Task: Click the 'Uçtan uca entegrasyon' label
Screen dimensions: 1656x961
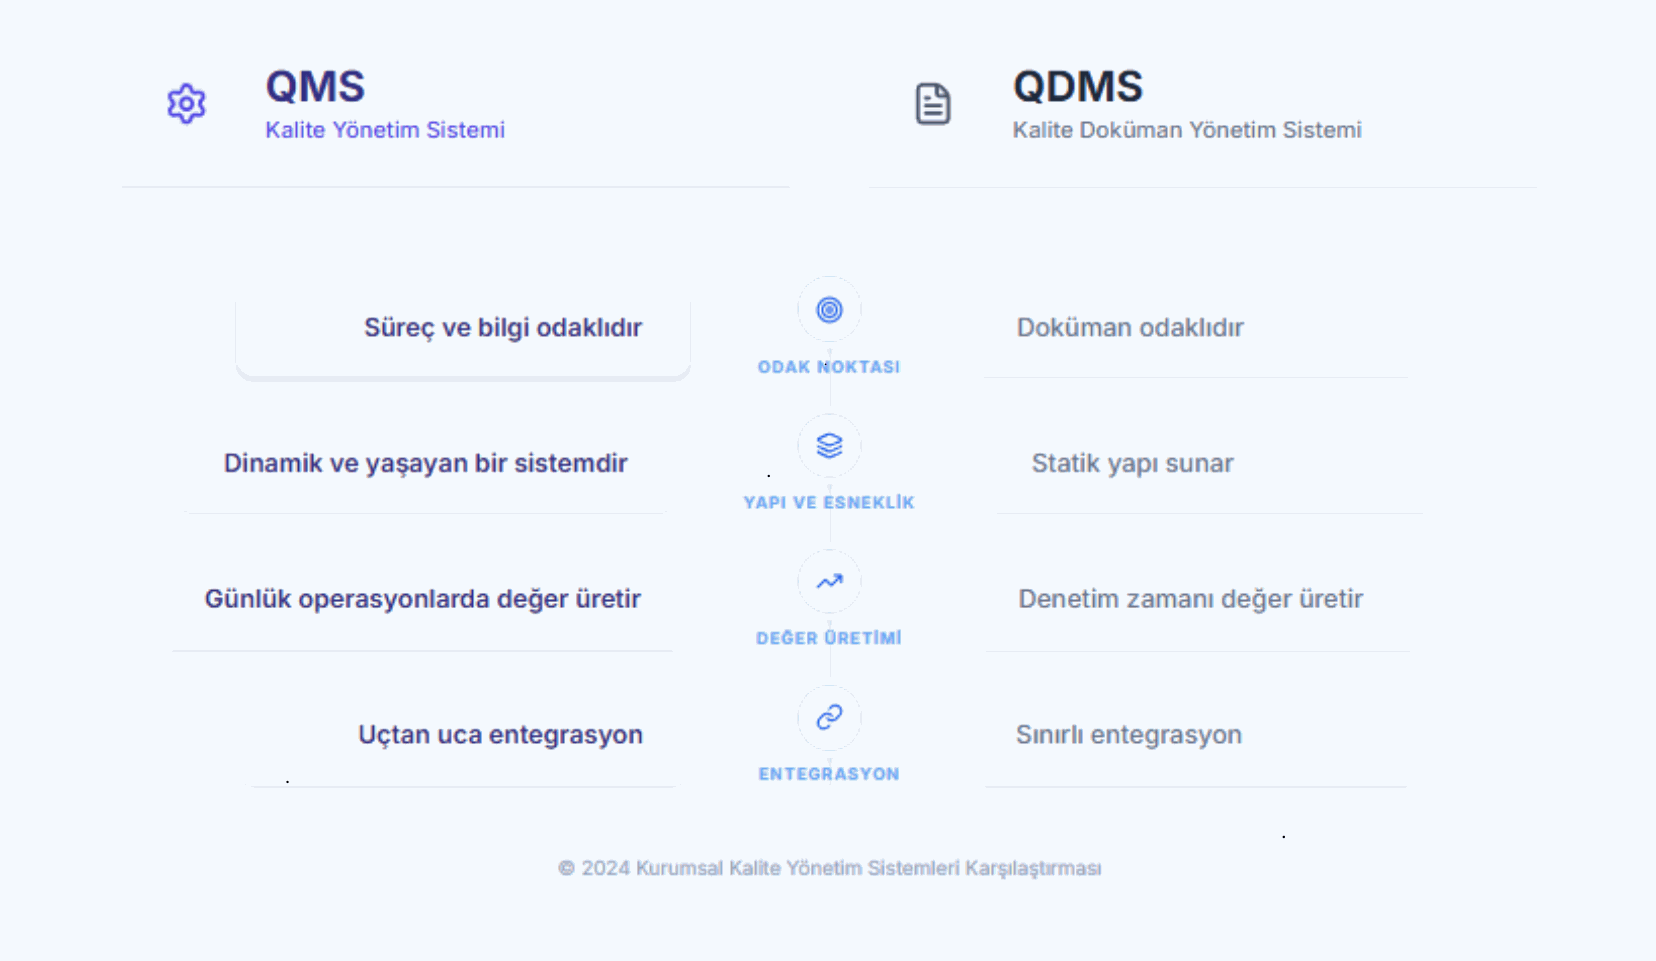Action: [500, 734]
